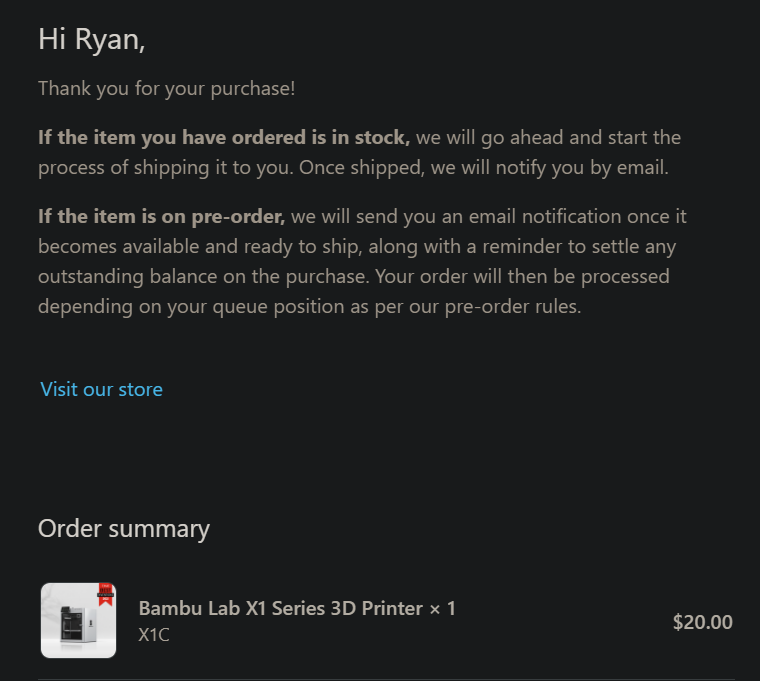The image size is (760, 681).
Task: Click the $20.00 price
Action: pyautogui.click(x=702, y=622)
